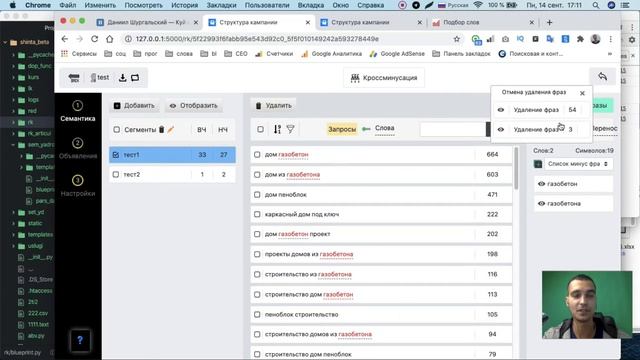Check the 'дом газобетон' phrase checkbox
This screenshot has height=360, width=640.
[x=257, y=155]
